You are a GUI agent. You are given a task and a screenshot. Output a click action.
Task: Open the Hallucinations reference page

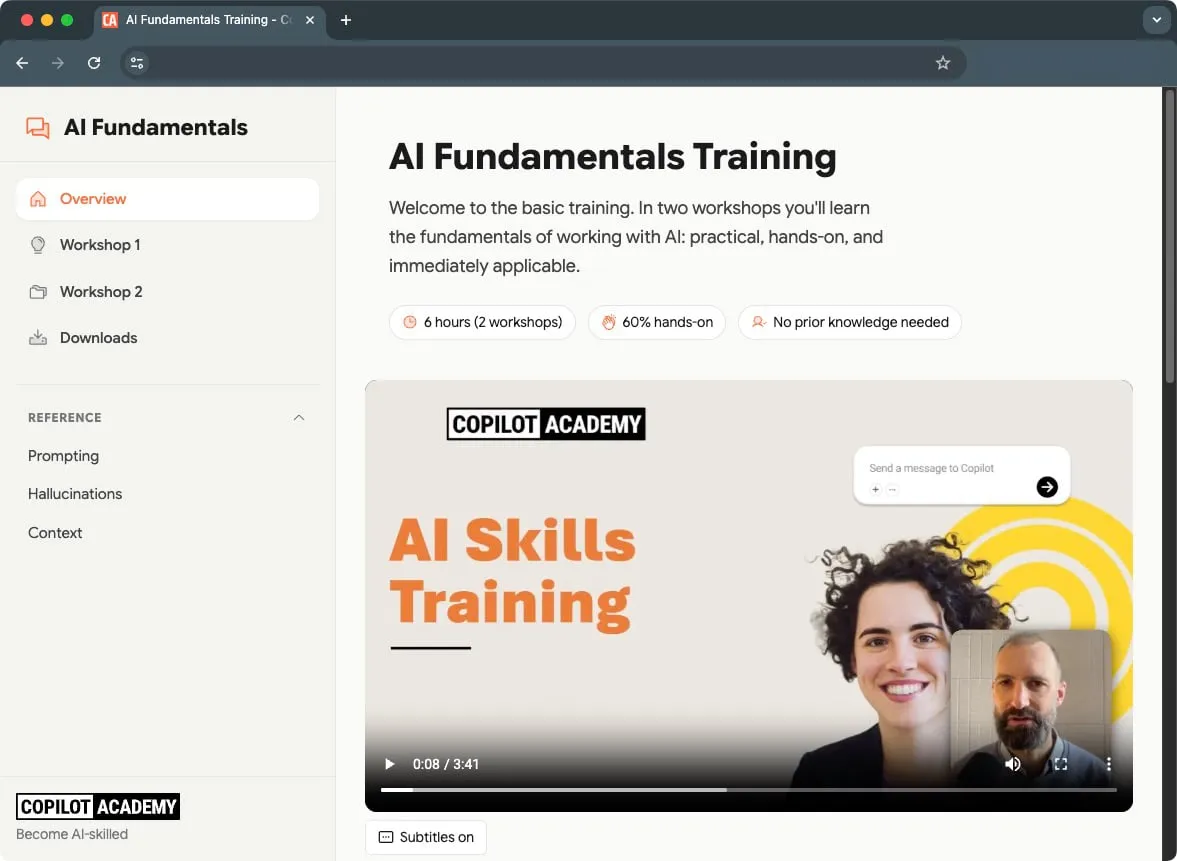tap(74, 493)
